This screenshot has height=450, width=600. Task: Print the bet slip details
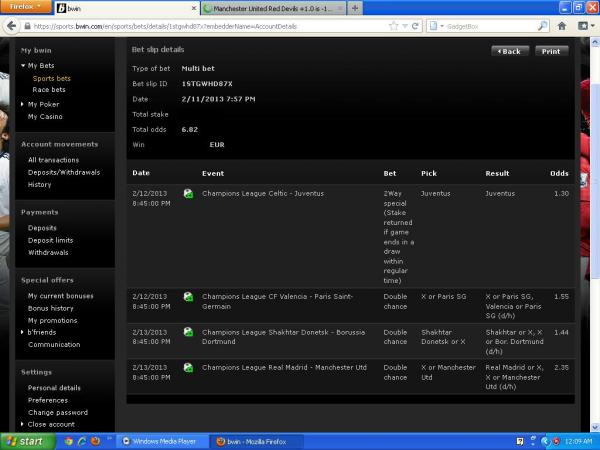[x=552, y=51]
